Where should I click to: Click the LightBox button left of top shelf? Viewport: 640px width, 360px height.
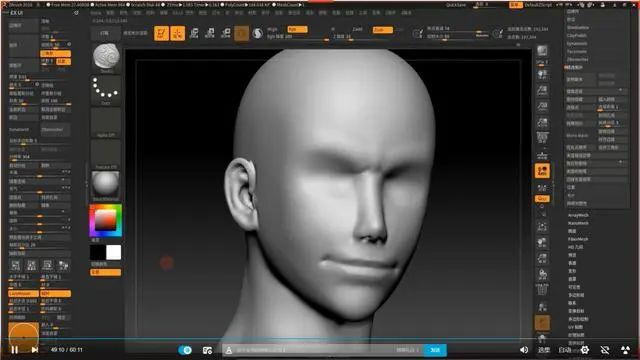[105, 33]
